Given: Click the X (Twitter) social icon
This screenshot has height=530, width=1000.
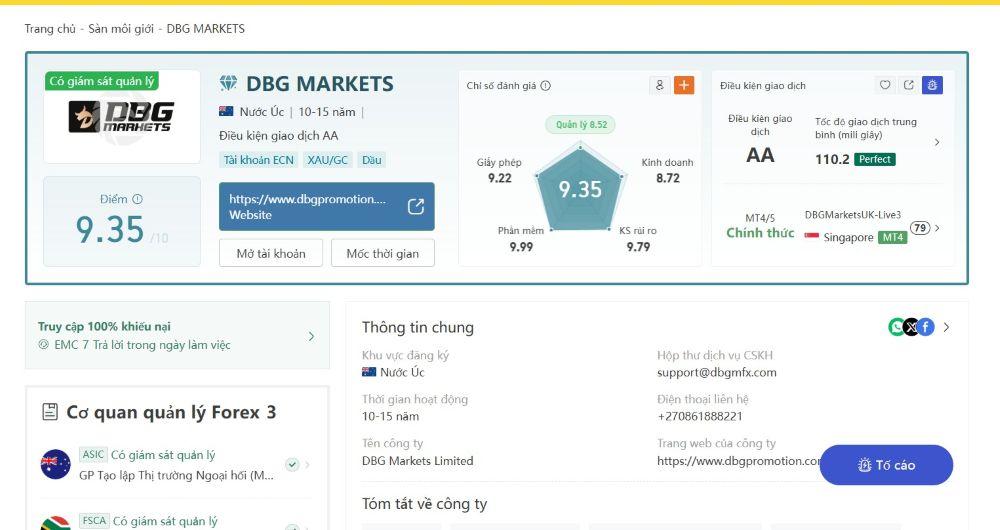Looking at the screenshot, I should click(911, 327).
